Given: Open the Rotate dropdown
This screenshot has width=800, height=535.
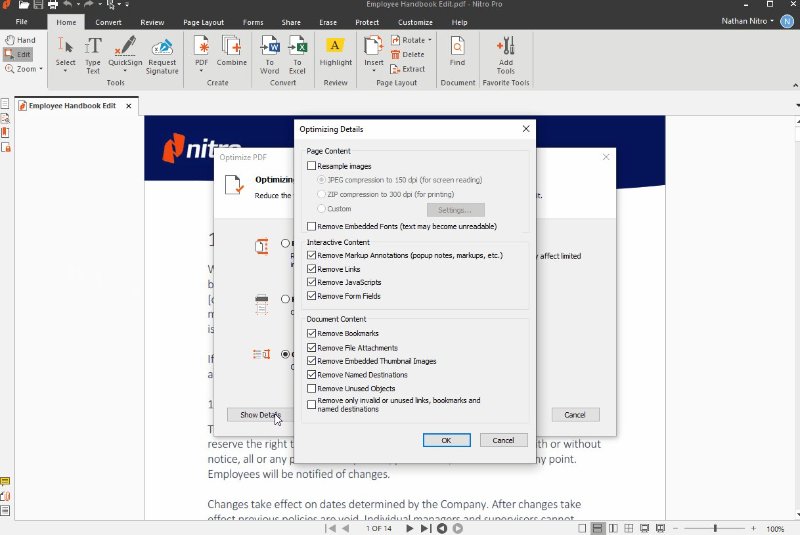Looking at the screenshot, I should click(x=430, y=40).
